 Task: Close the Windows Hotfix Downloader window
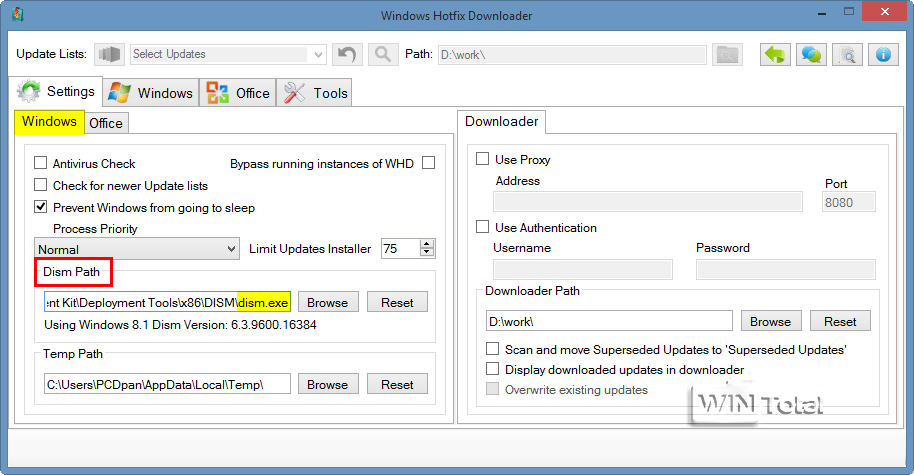click(884, 12)
